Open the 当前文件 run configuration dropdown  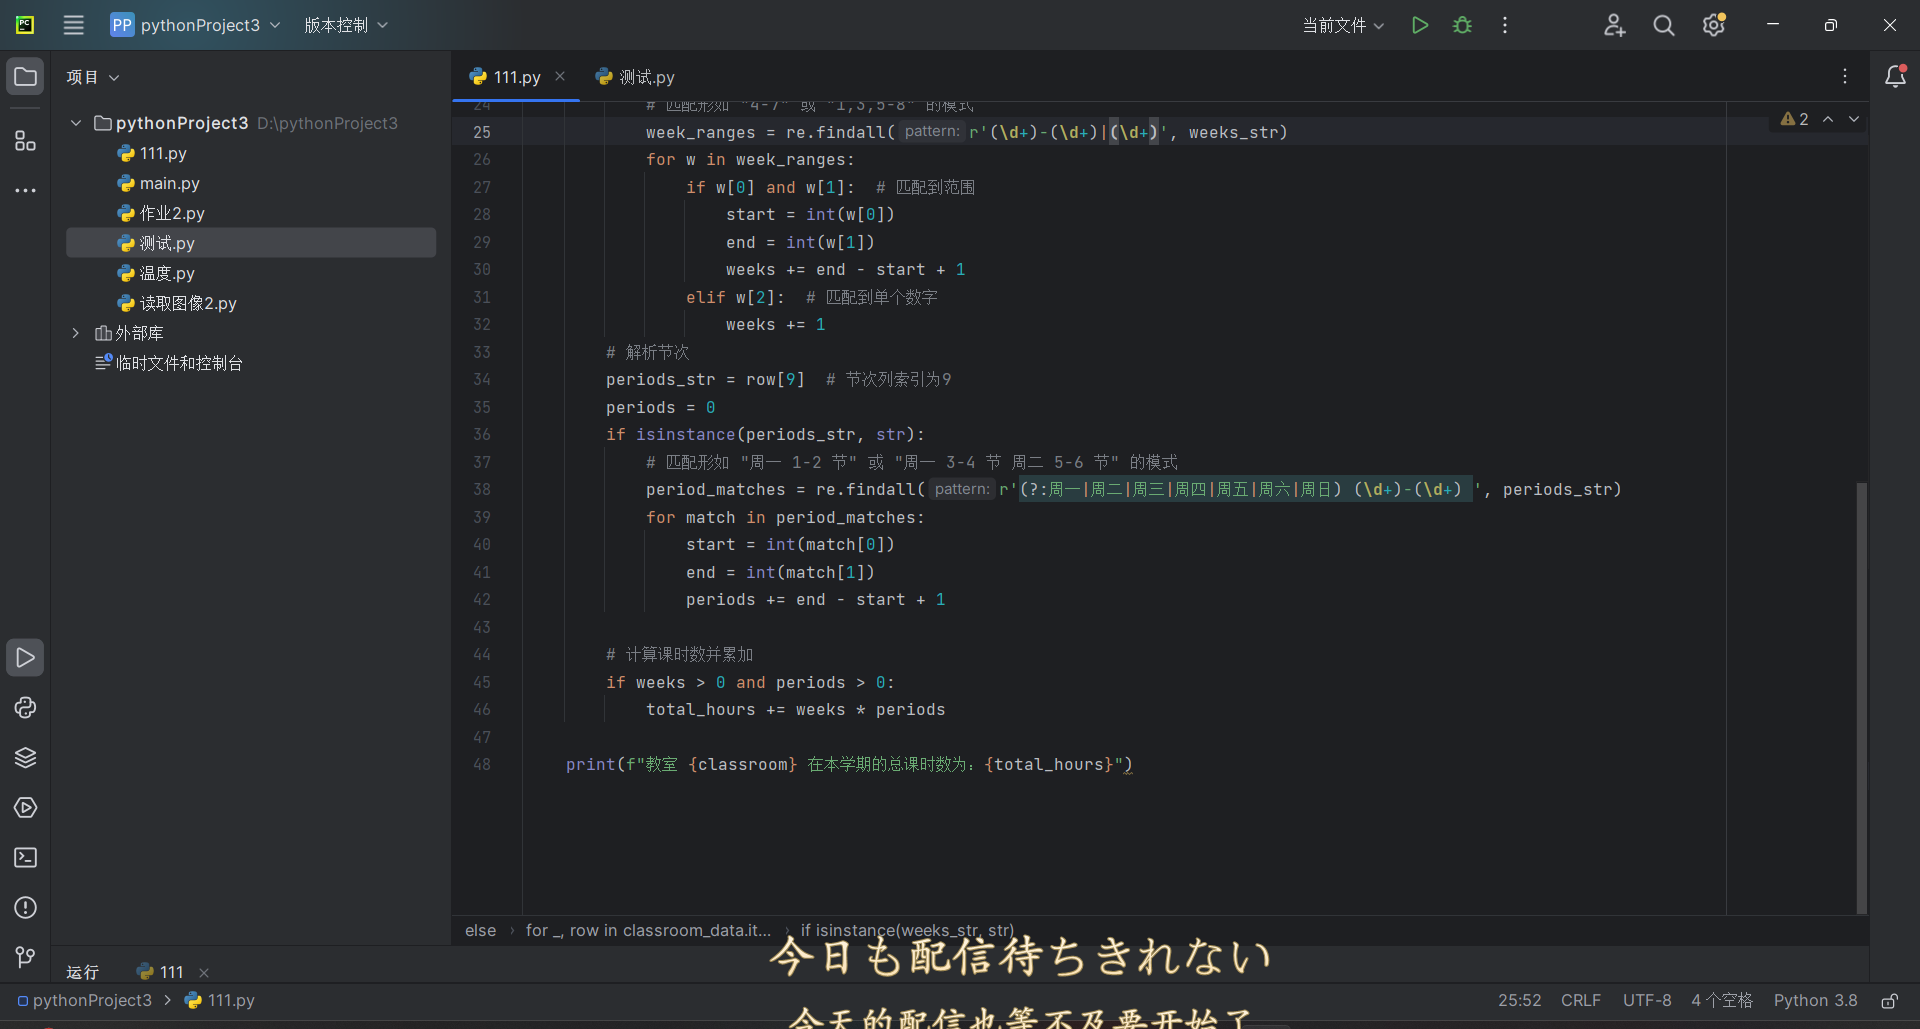[x=1343, y=25]
